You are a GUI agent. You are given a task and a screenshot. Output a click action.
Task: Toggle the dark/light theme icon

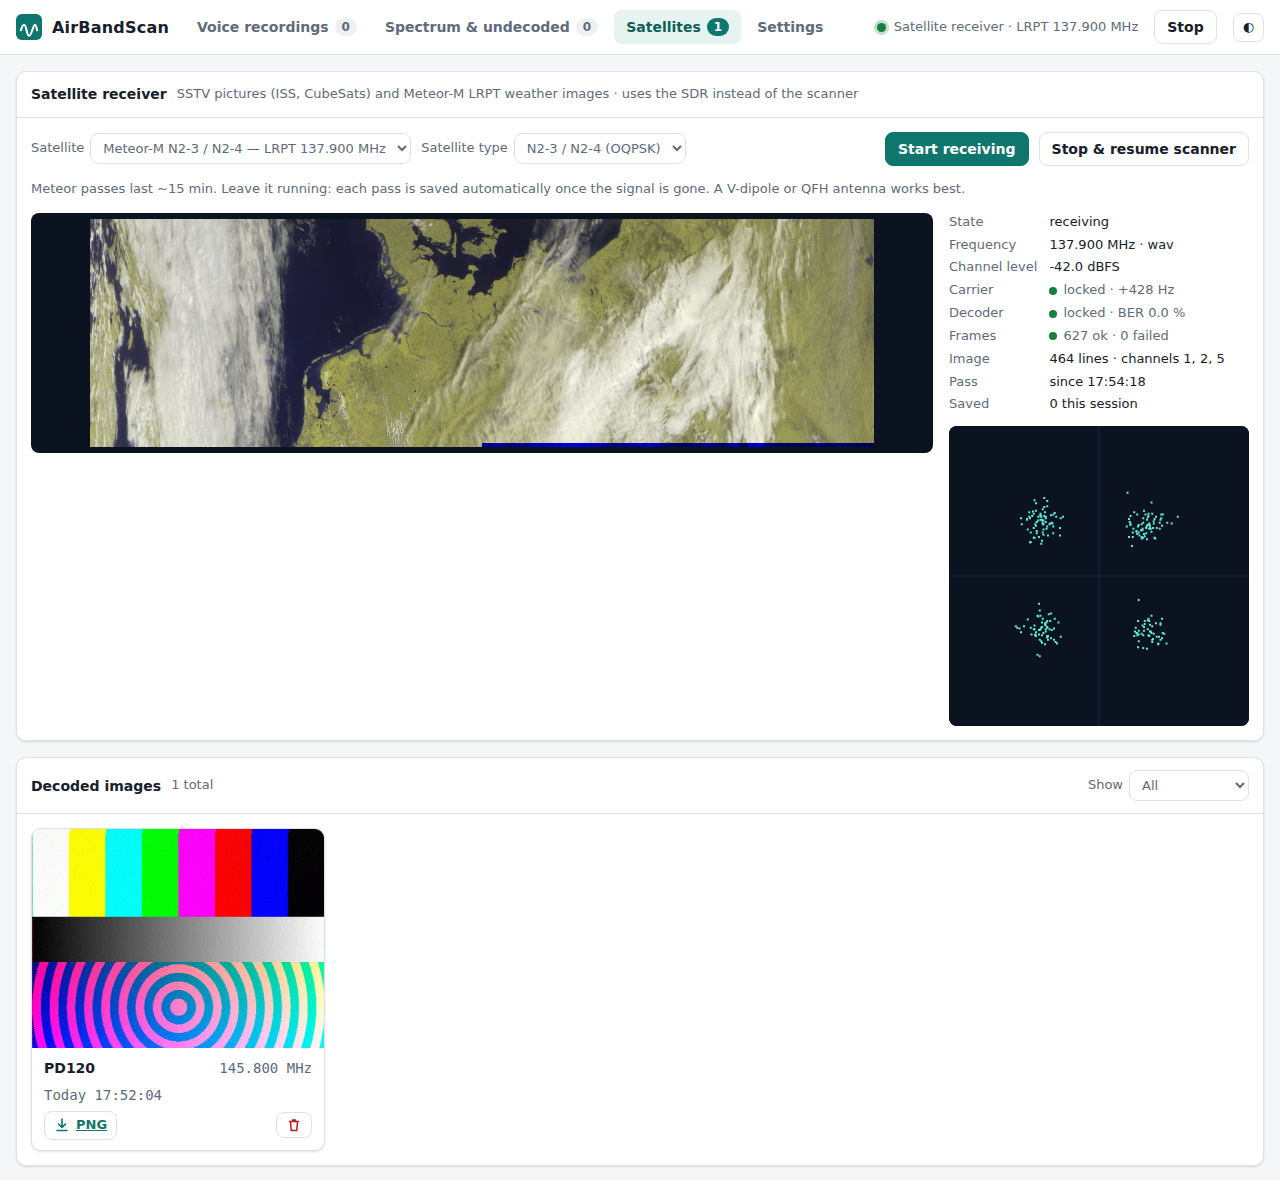(x=1248, y=27)
